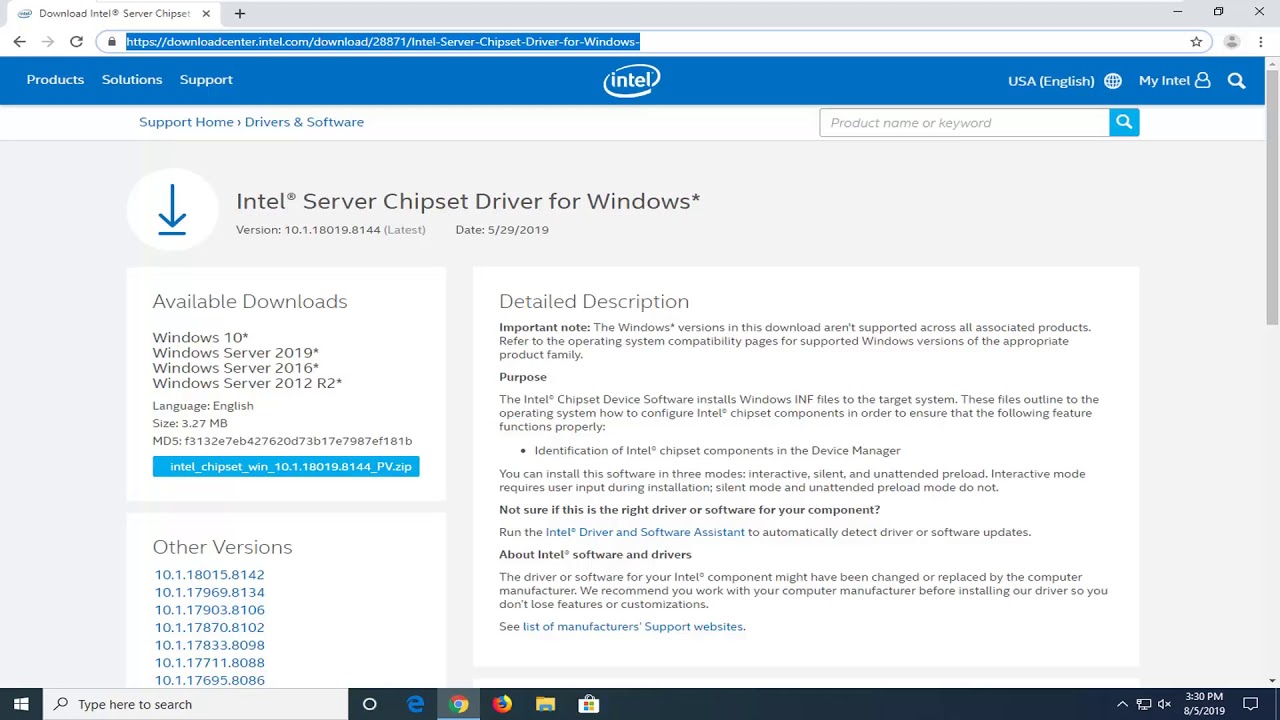Open version 10.1.17695.8086
The image size is (1280, 720).
[209, 680]
